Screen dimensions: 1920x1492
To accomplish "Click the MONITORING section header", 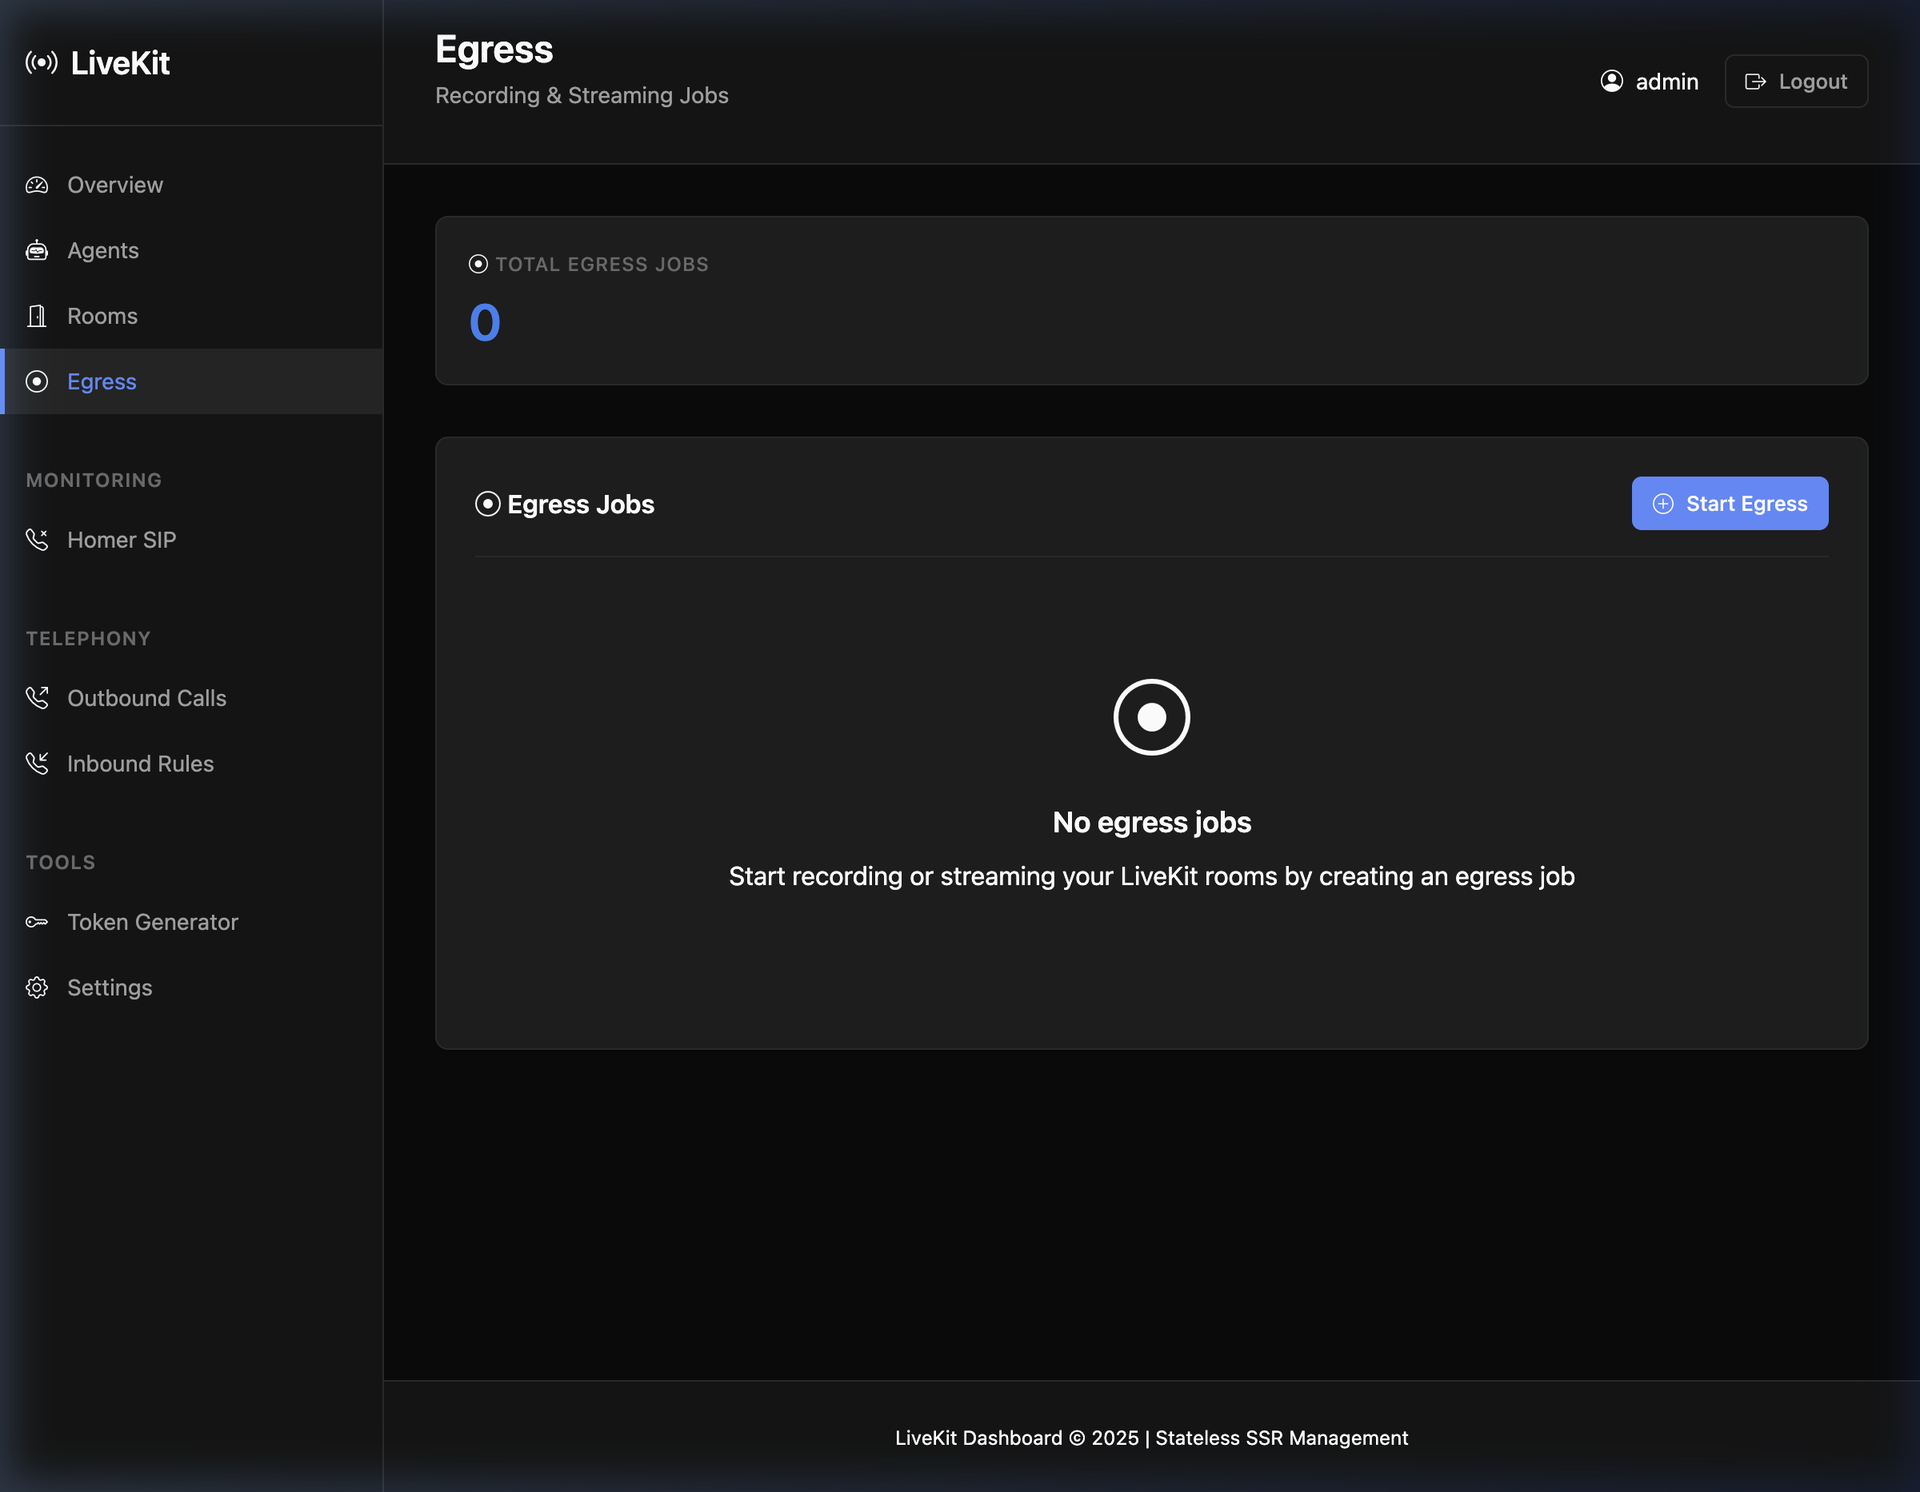I will point(94,480).
